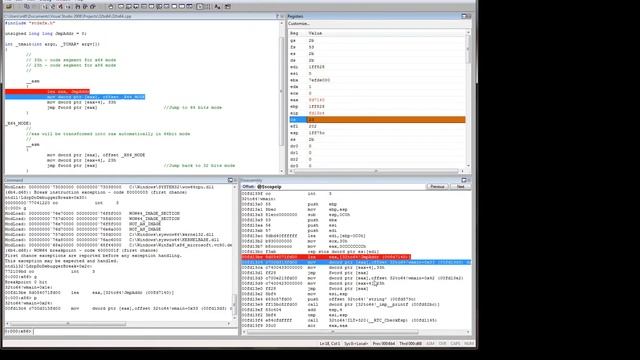Open the Command window via toolbar icon
Image resolution: width=640 pixels, height=360 pixels.
point(121,7)
